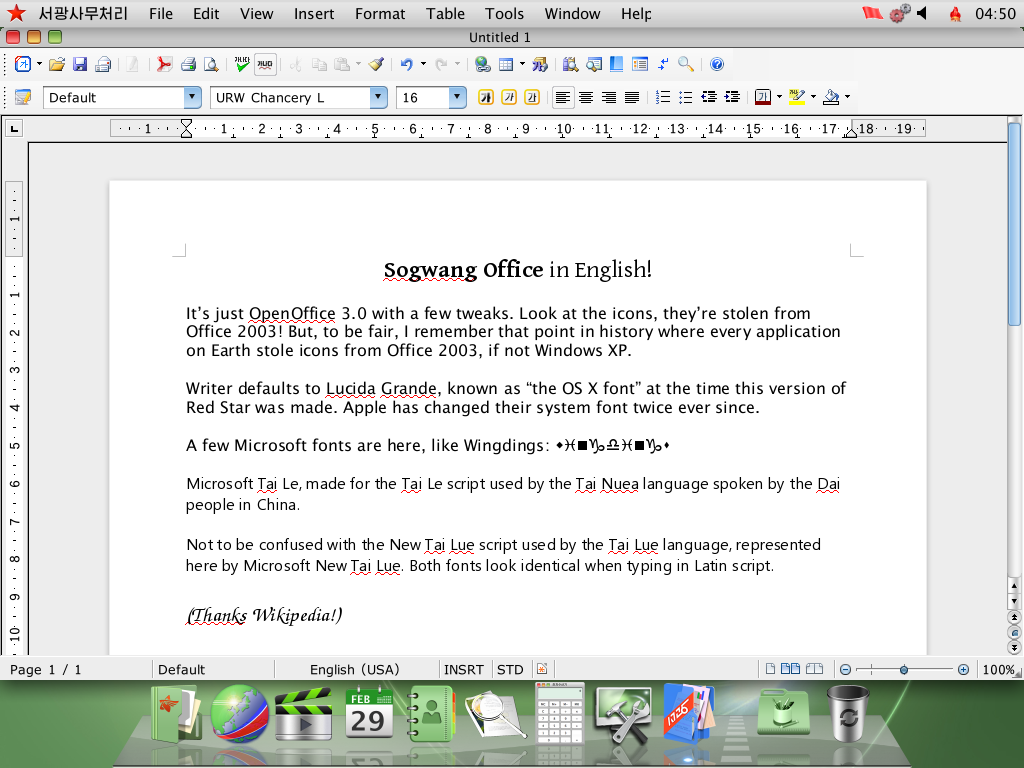Viewport: 1024px width, 768px height.
Task: Open OpenOffice Help
Action: [716, 64]
